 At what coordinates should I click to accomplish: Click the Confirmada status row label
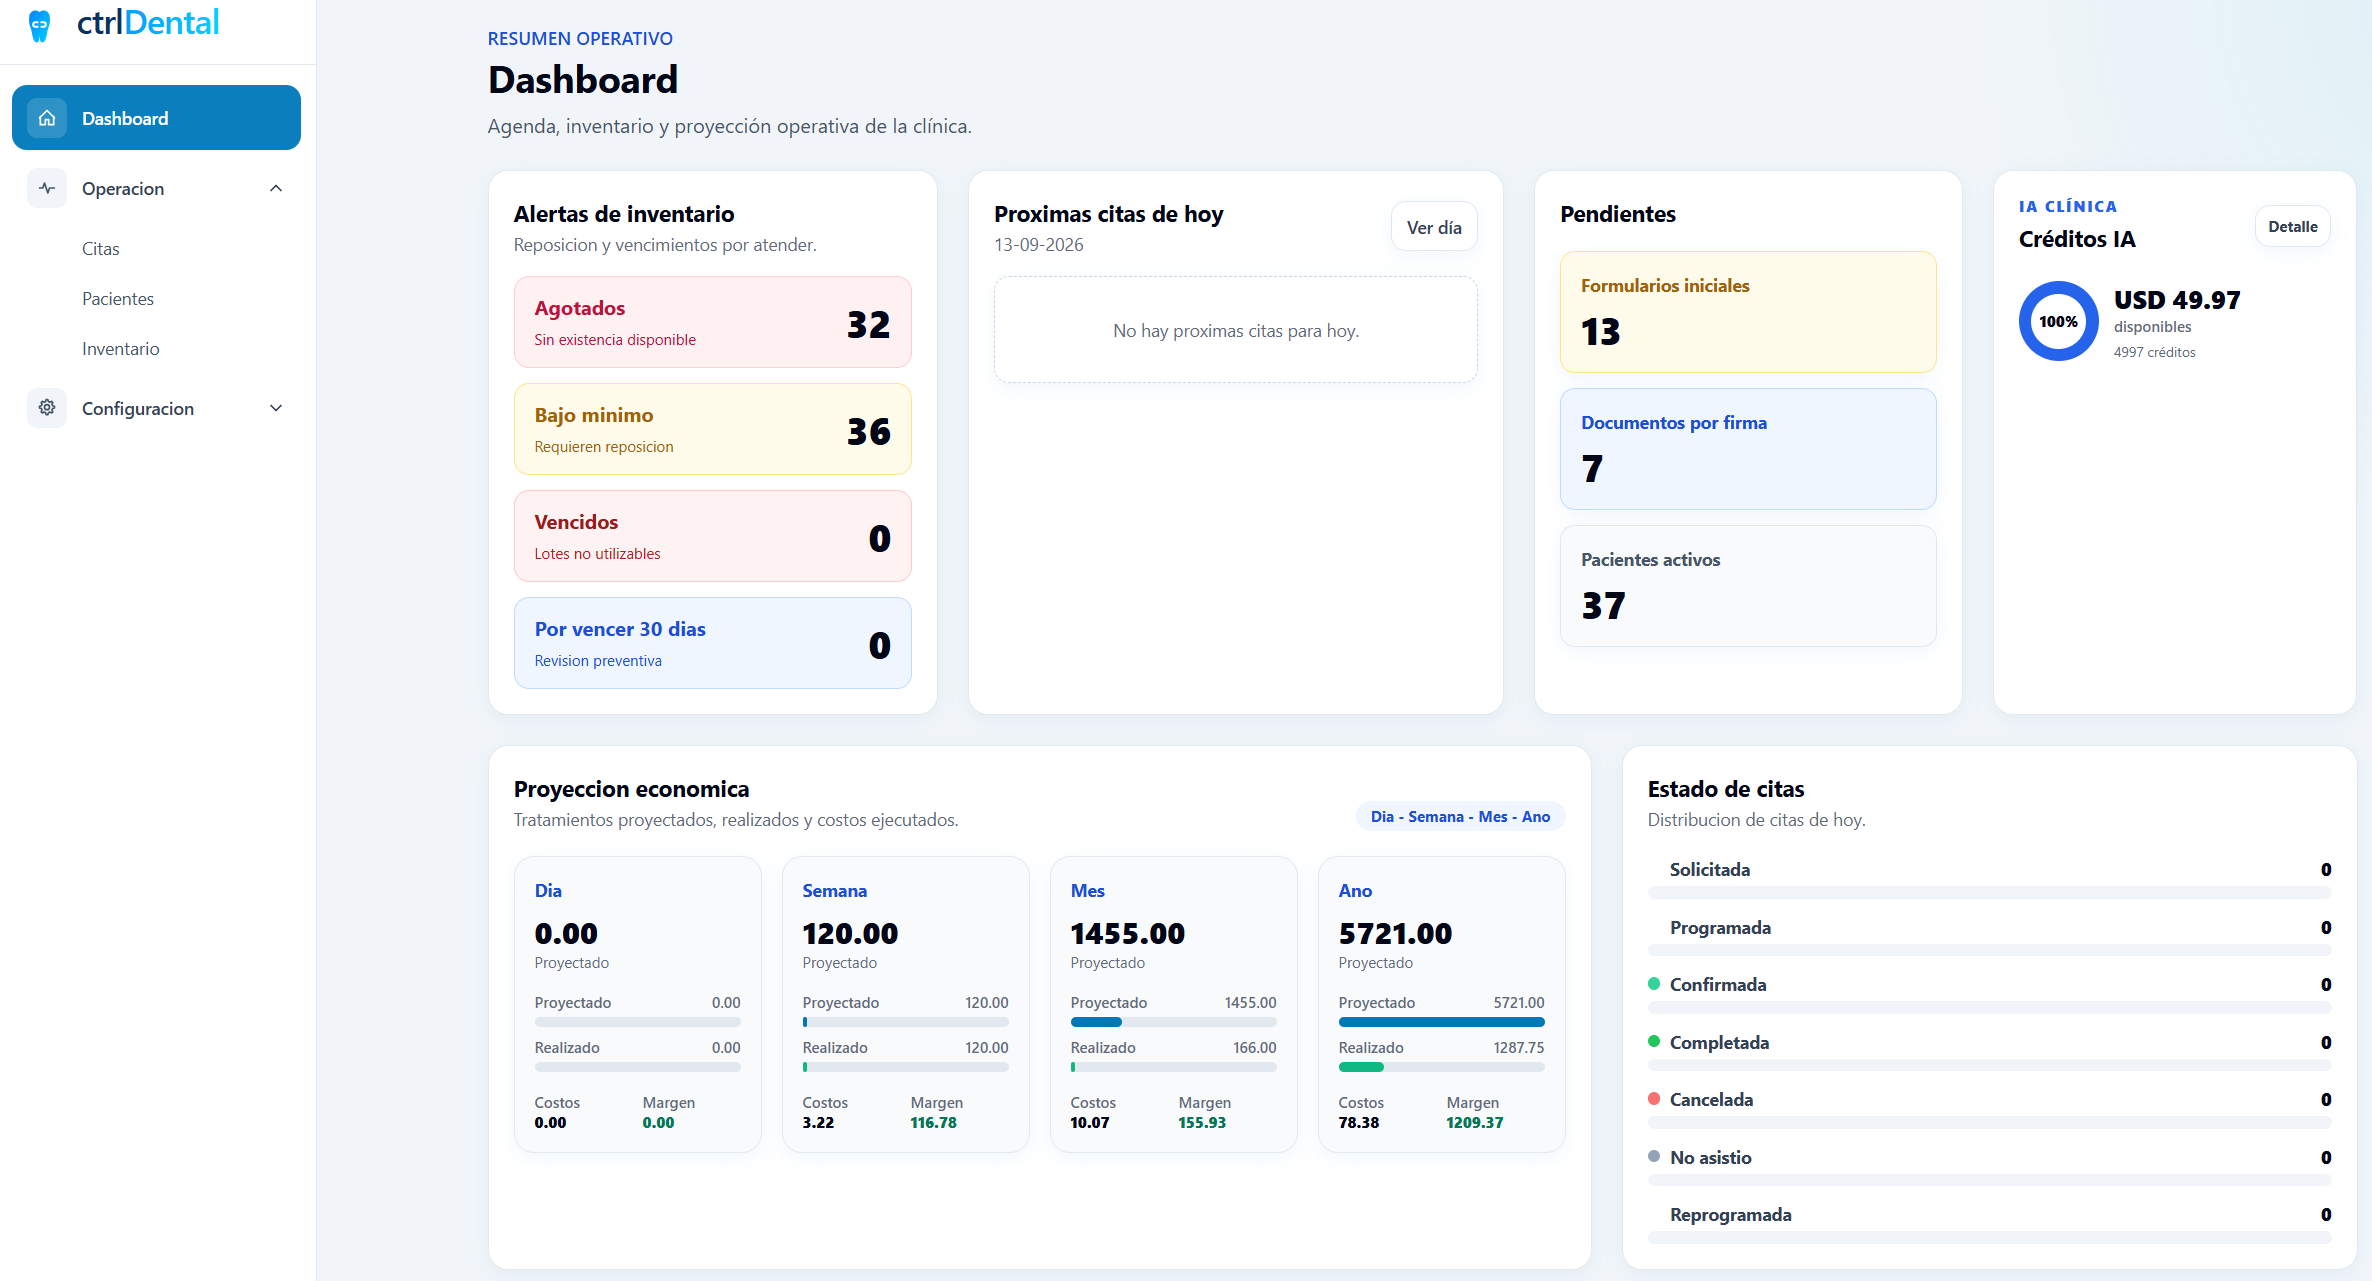click(1718, 985)
